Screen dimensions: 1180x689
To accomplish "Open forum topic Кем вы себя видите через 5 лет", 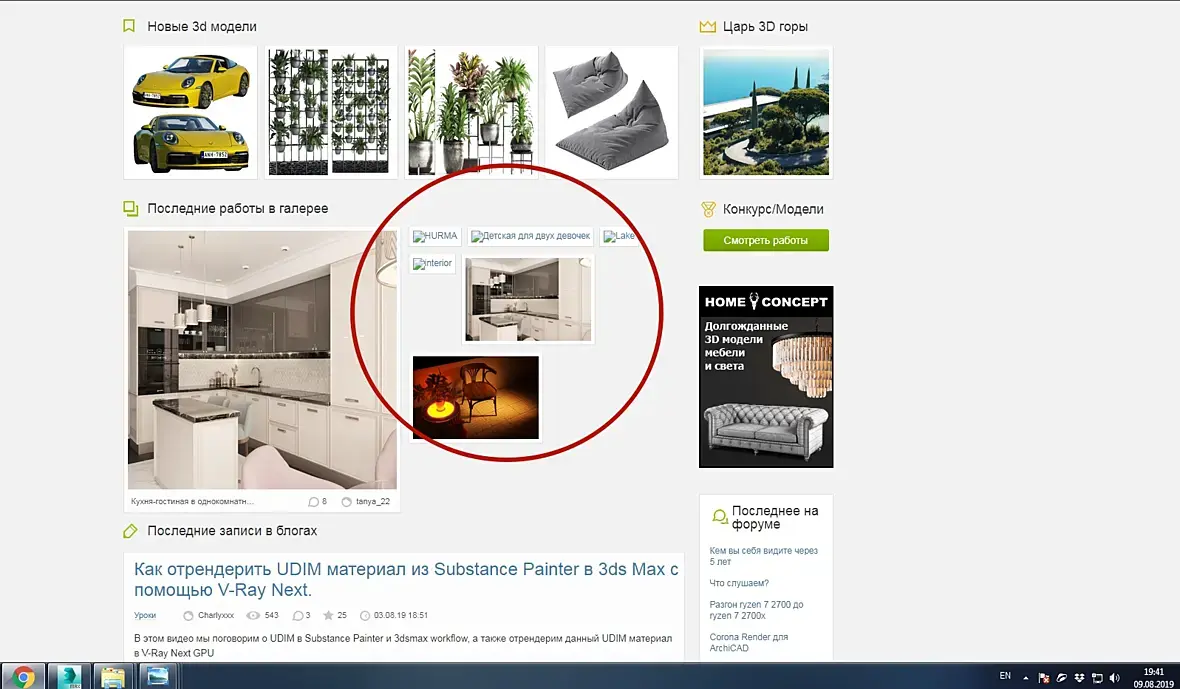I will (763, 556).
